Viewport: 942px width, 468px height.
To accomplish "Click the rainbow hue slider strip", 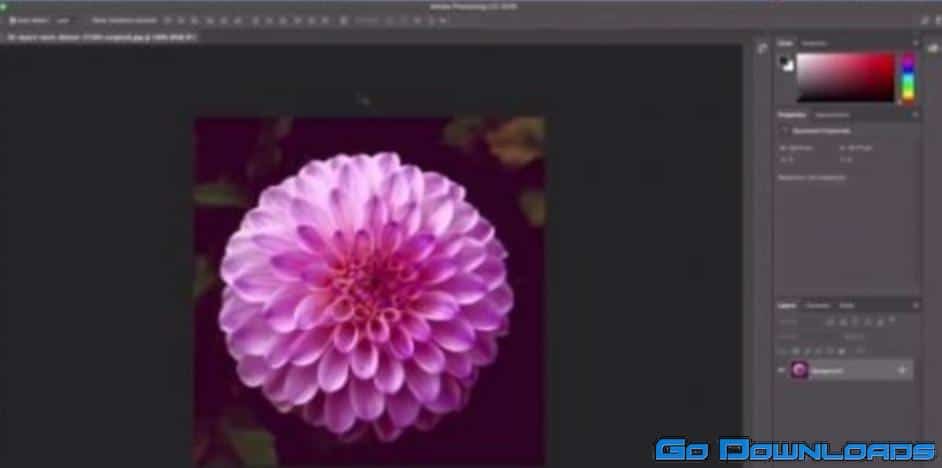I will (908, 76).
